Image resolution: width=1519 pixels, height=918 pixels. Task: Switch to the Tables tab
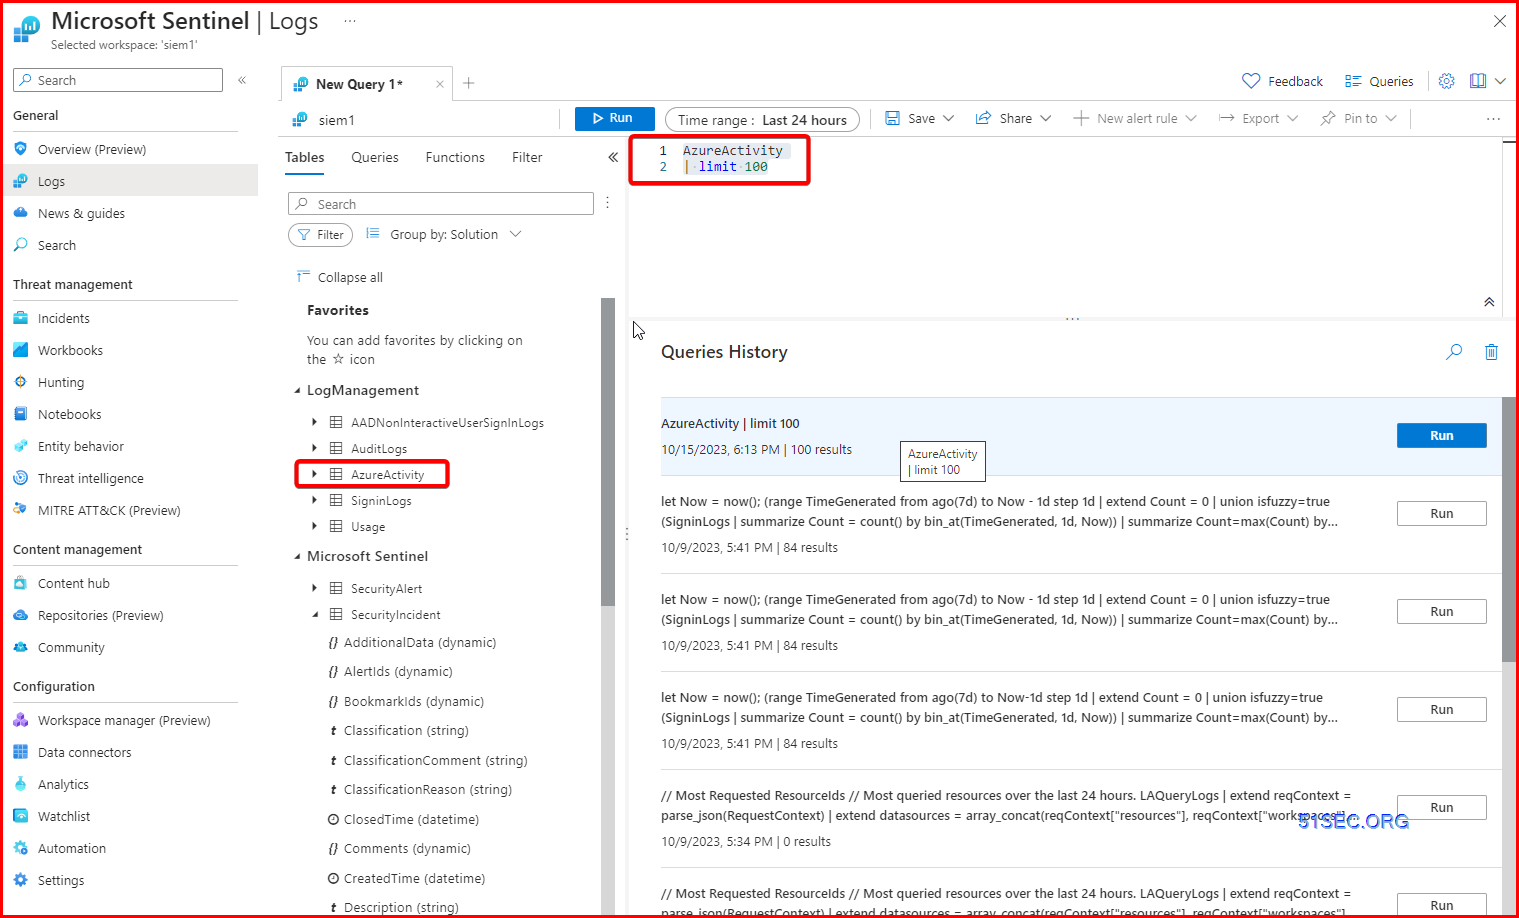(305, 158)
